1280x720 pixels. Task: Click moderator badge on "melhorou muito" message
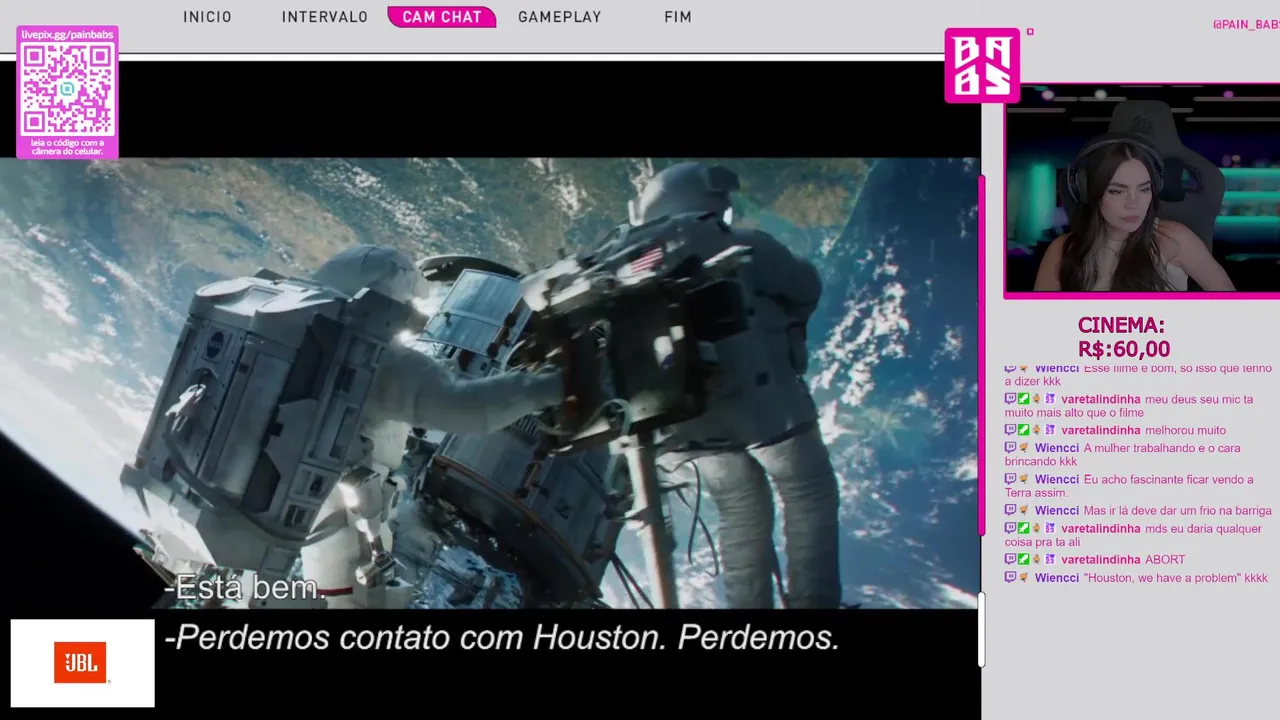tap(1023, 430)
